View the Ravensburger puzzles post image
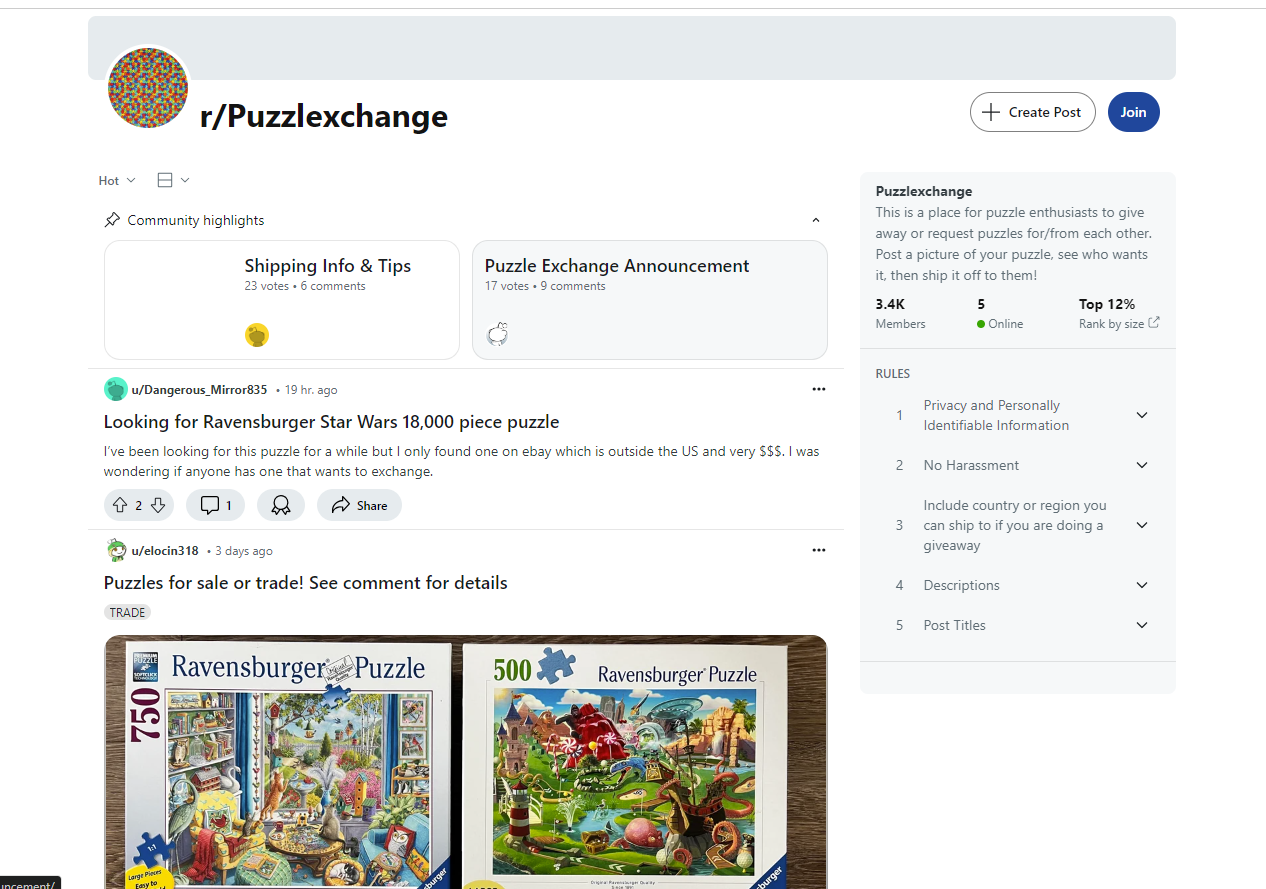Screen dimensions: 1266x889 point(466,762)
